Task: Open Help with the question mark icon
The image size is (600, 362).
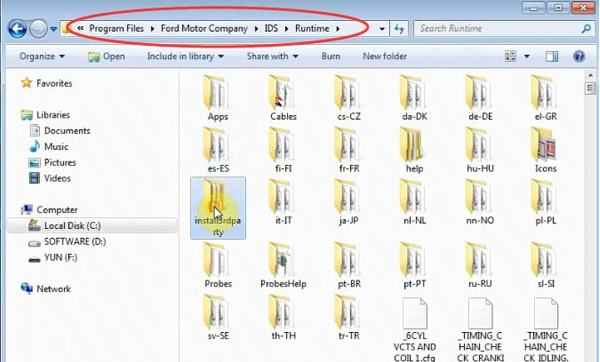Action: coord(579,57)
